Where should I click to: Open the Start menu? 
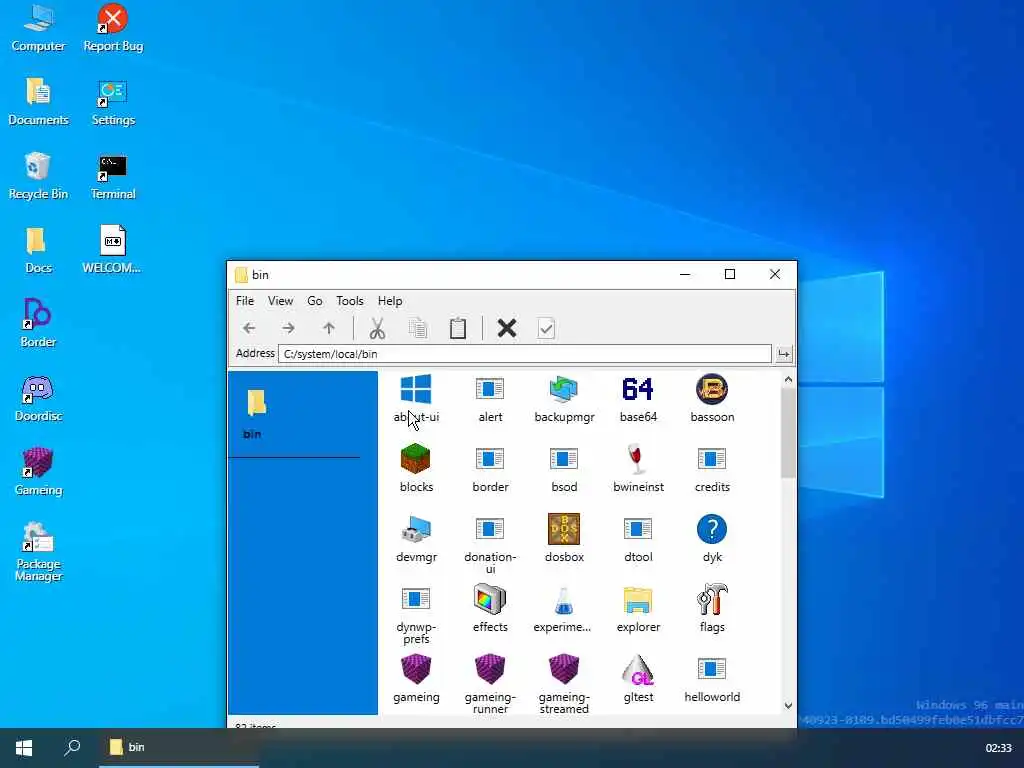click(x=24, y=748)
